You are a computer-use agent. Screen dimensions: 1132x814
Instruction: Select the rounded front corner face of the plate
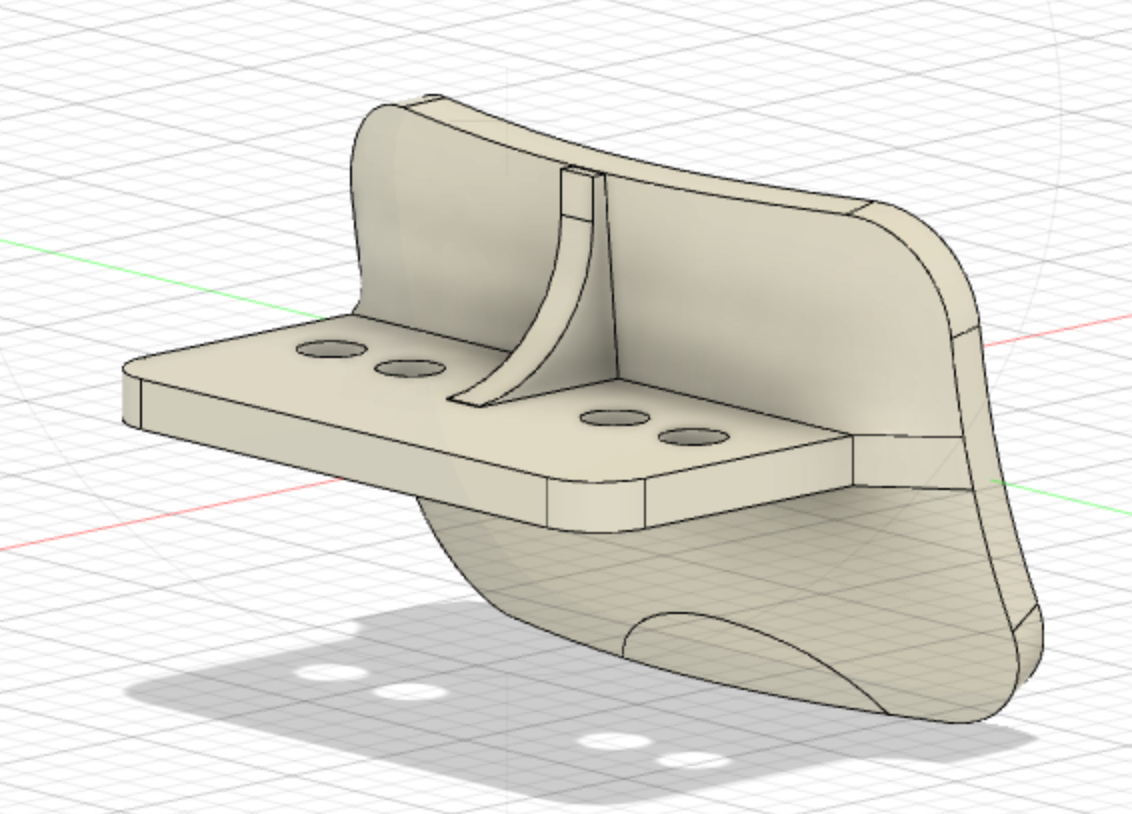(596, 505)
